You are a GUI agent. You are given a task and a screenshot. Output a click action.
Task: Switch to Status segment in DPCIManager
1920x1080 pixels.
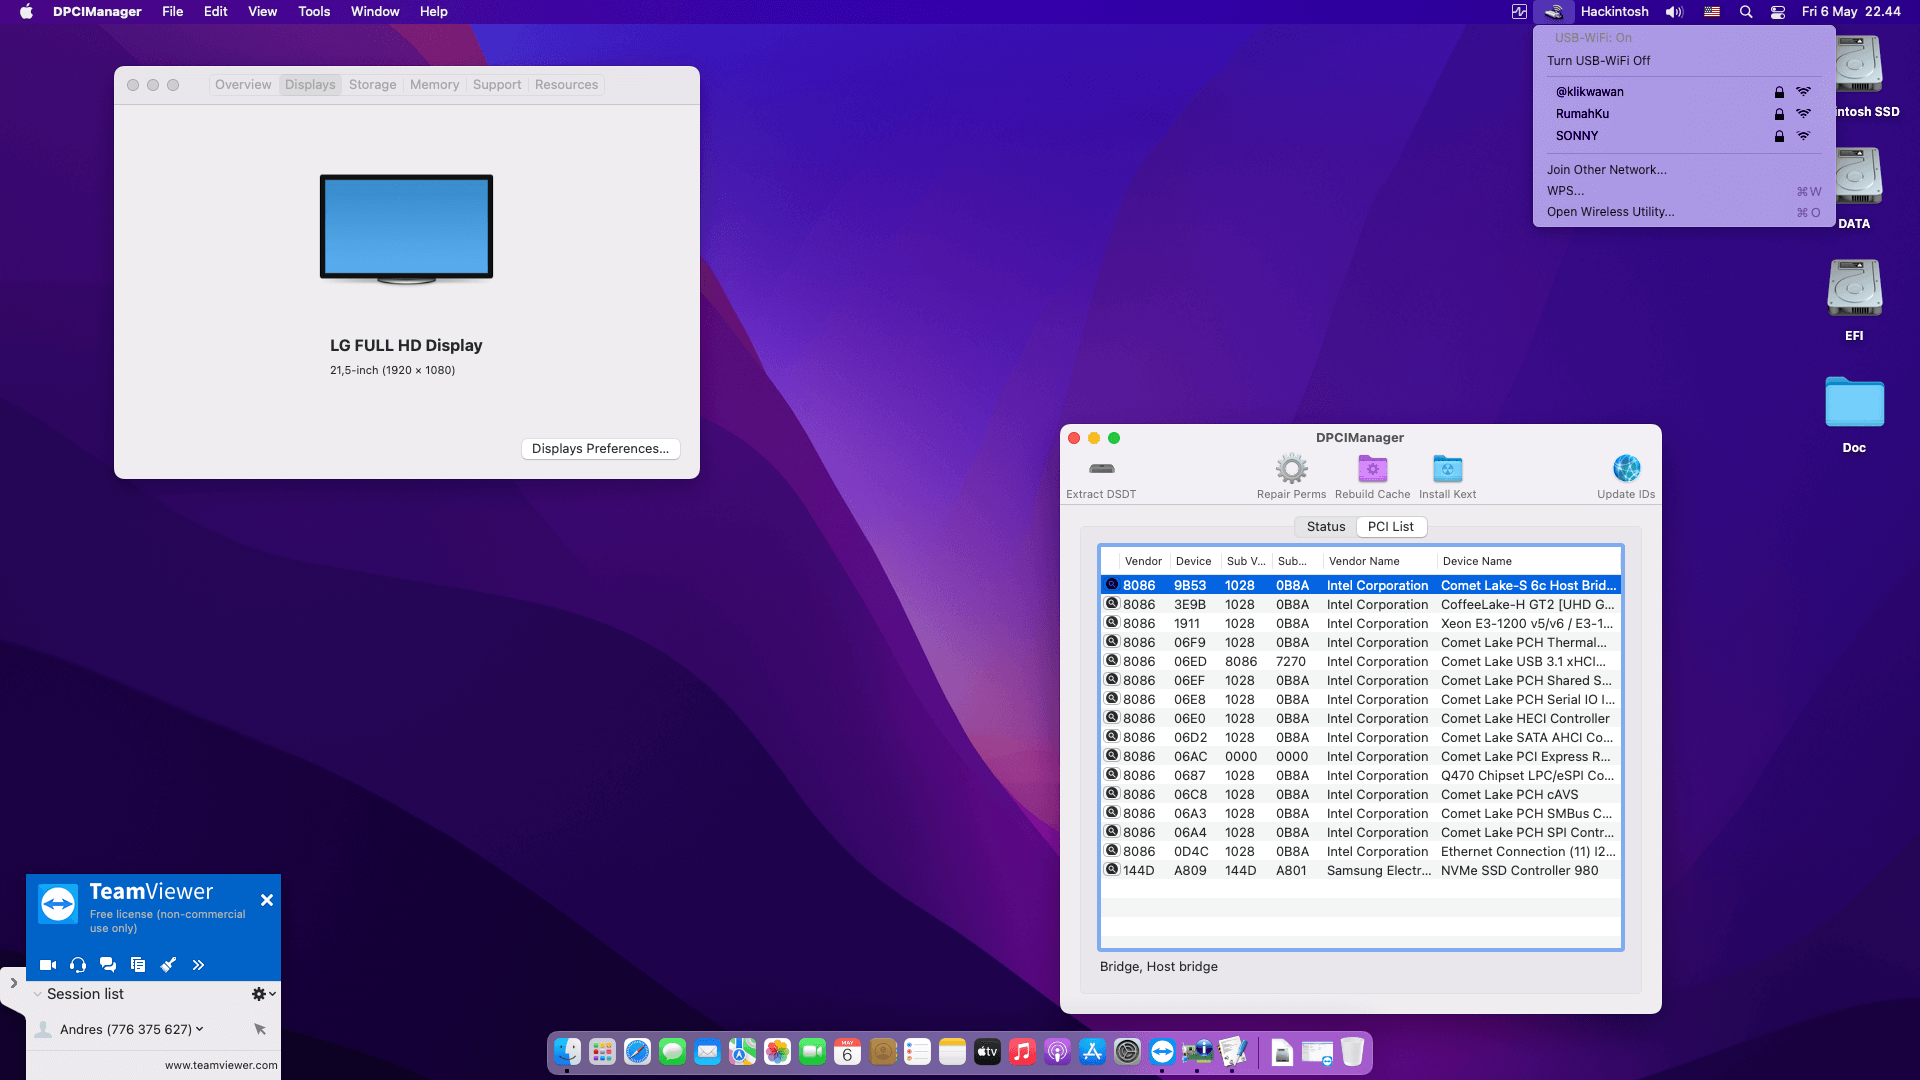(x=1326, y=527)
